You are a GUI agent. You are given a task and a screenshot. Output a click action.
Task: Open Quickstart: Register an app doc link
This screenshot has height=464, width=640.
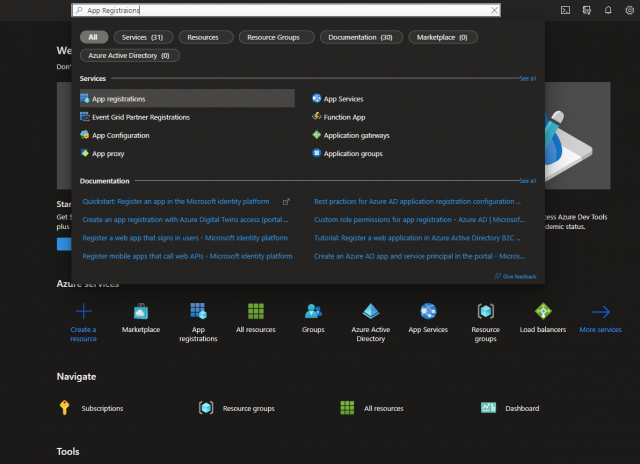[x=176, y=202]
